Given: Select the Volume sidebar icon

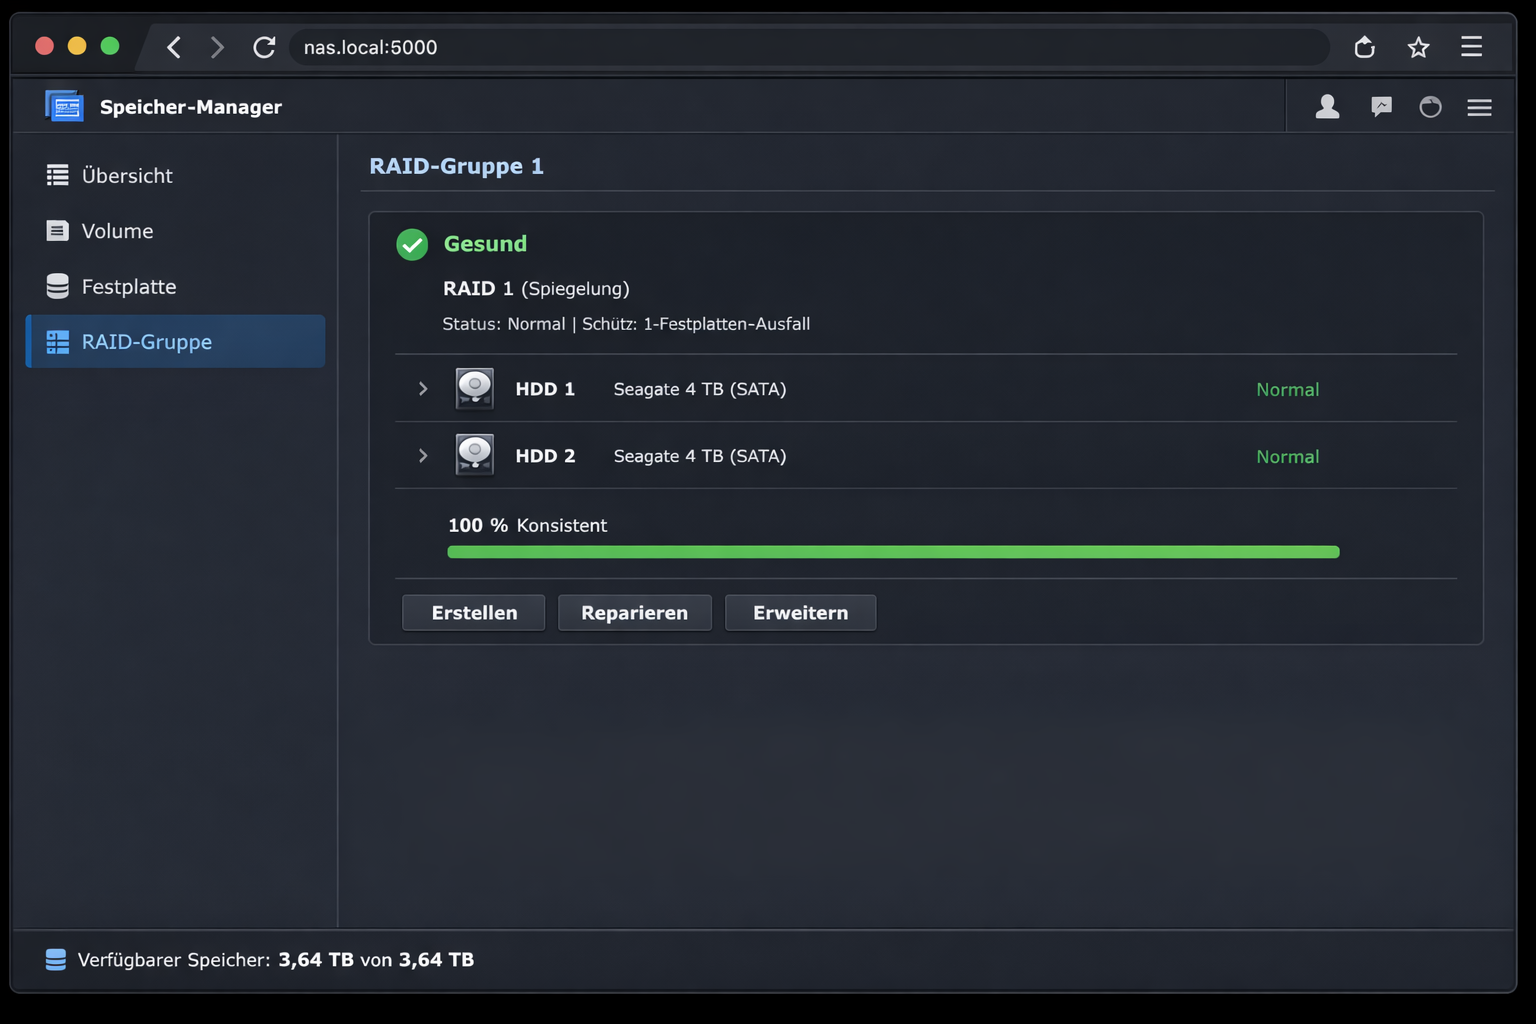Looking at the screenshot, I should (x=57, y=231).
